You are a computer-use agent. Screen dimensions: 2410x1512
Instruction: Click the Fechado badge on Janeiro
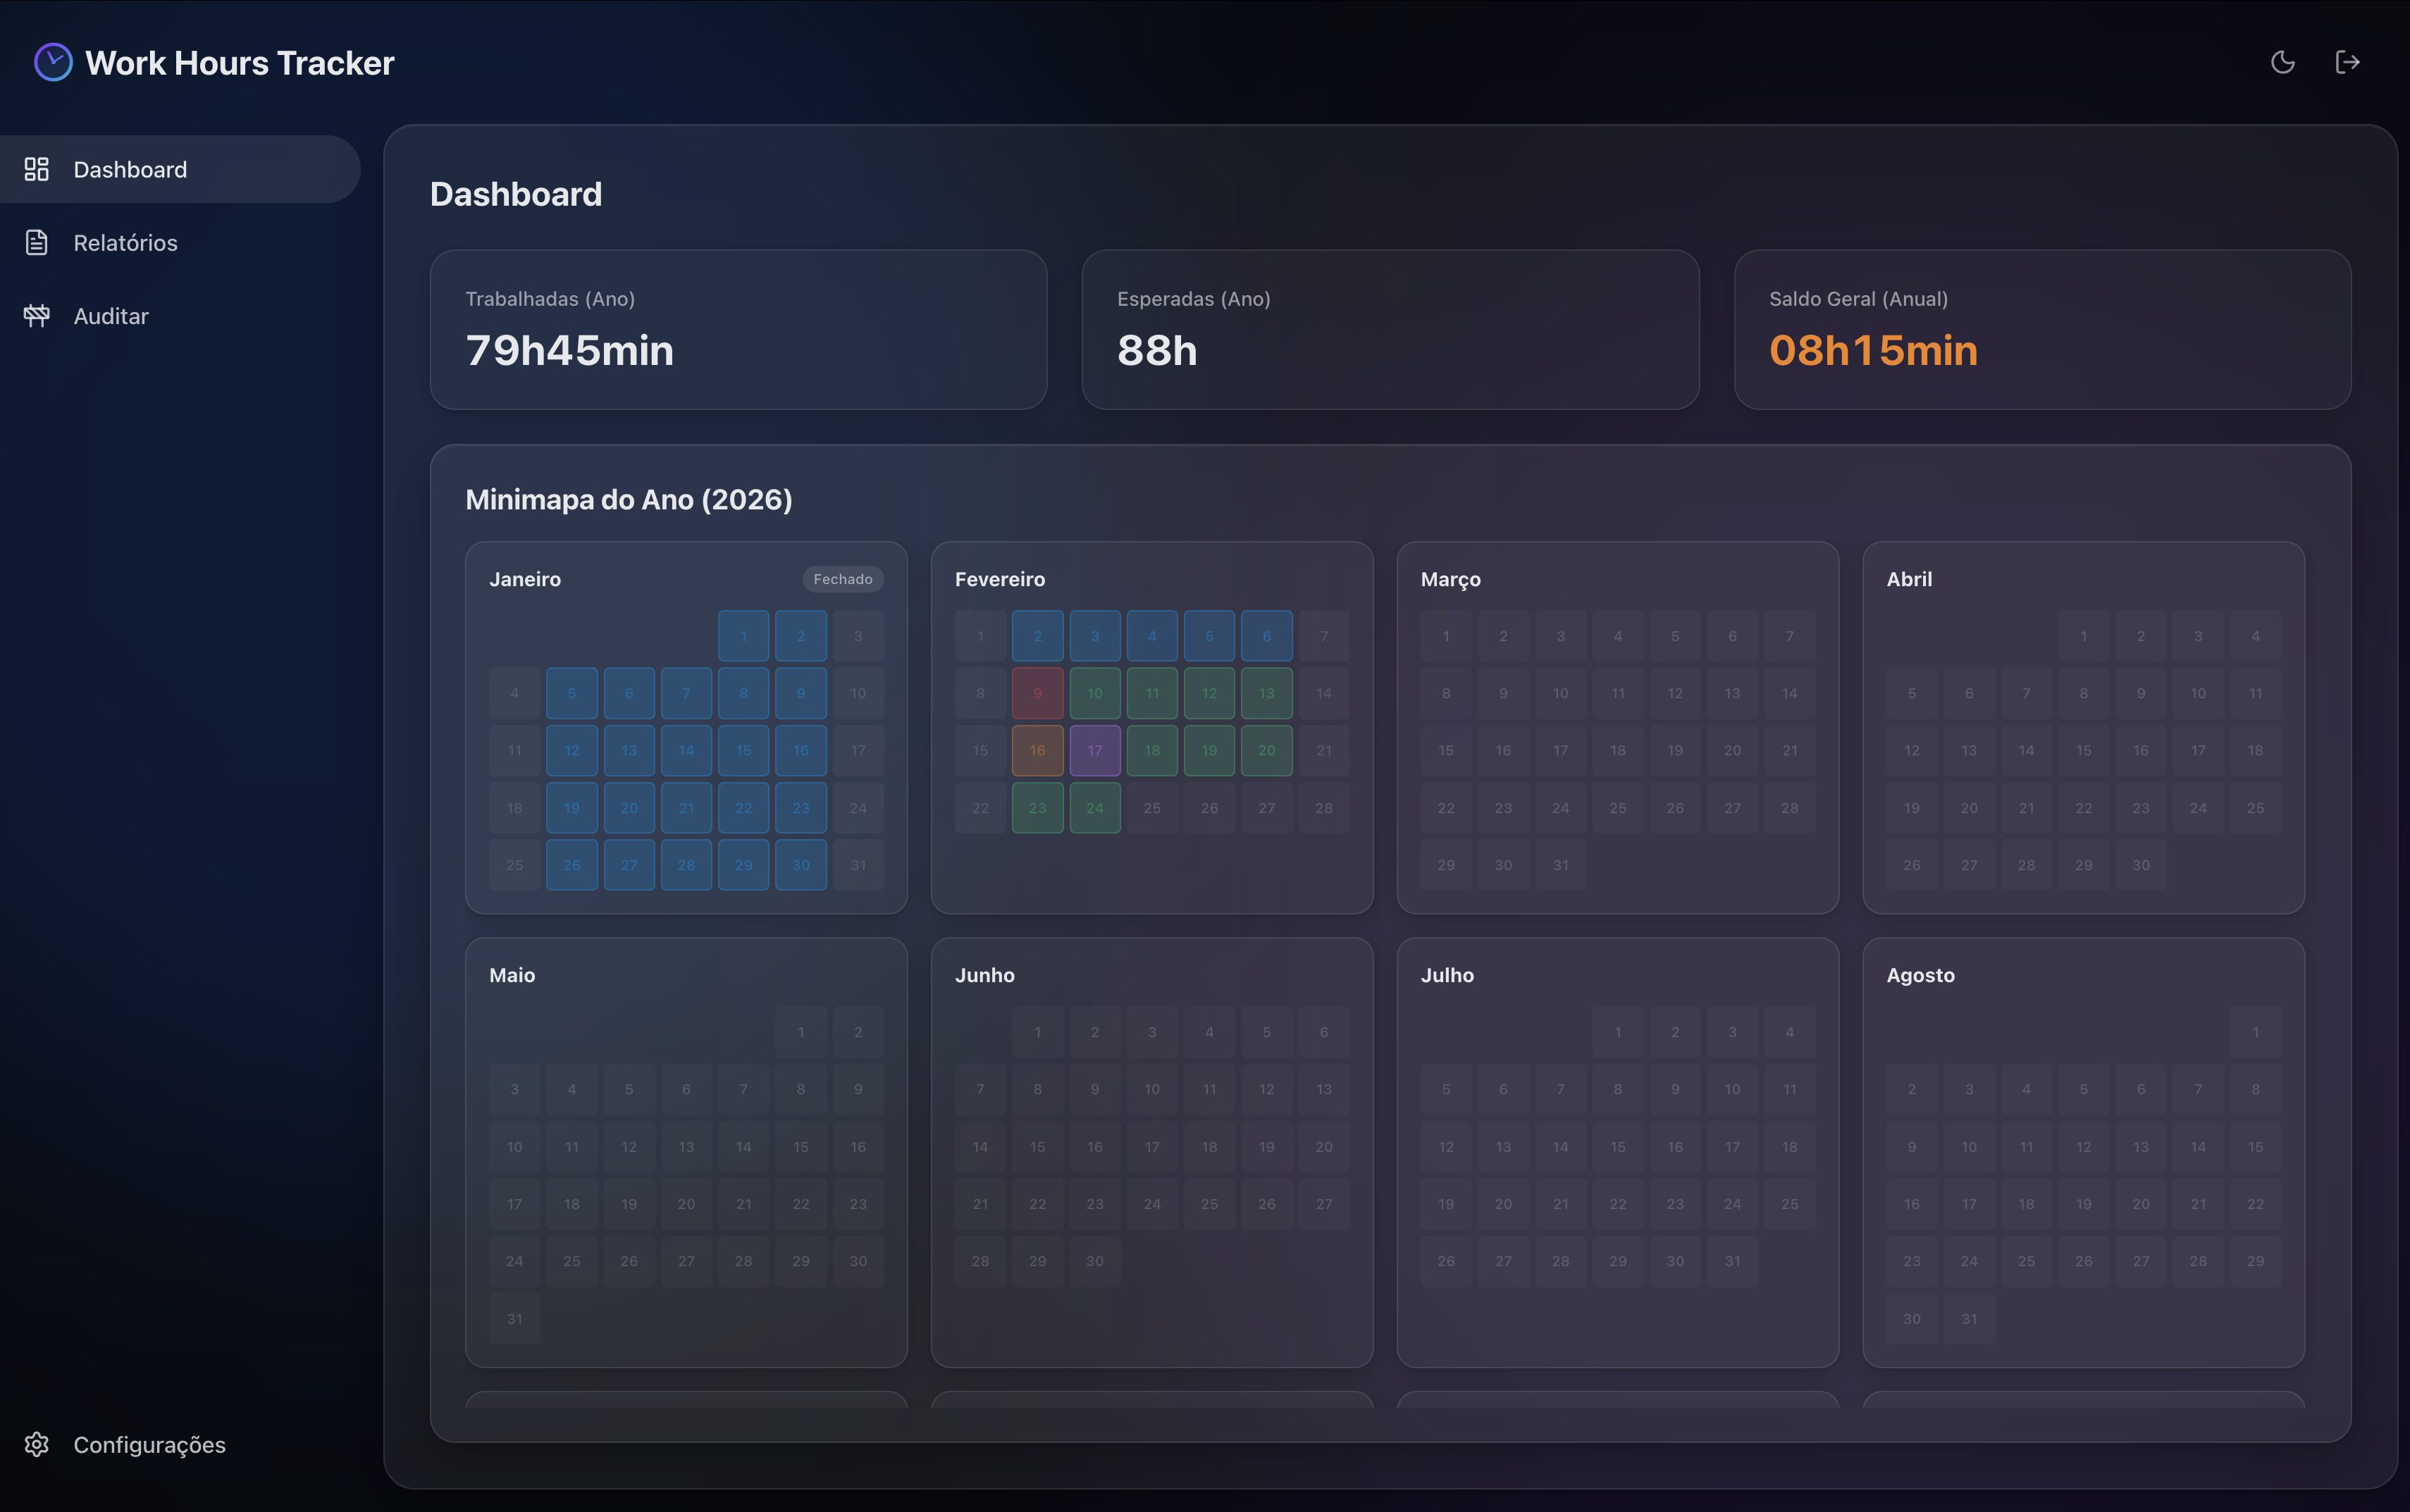coord(842,579)
